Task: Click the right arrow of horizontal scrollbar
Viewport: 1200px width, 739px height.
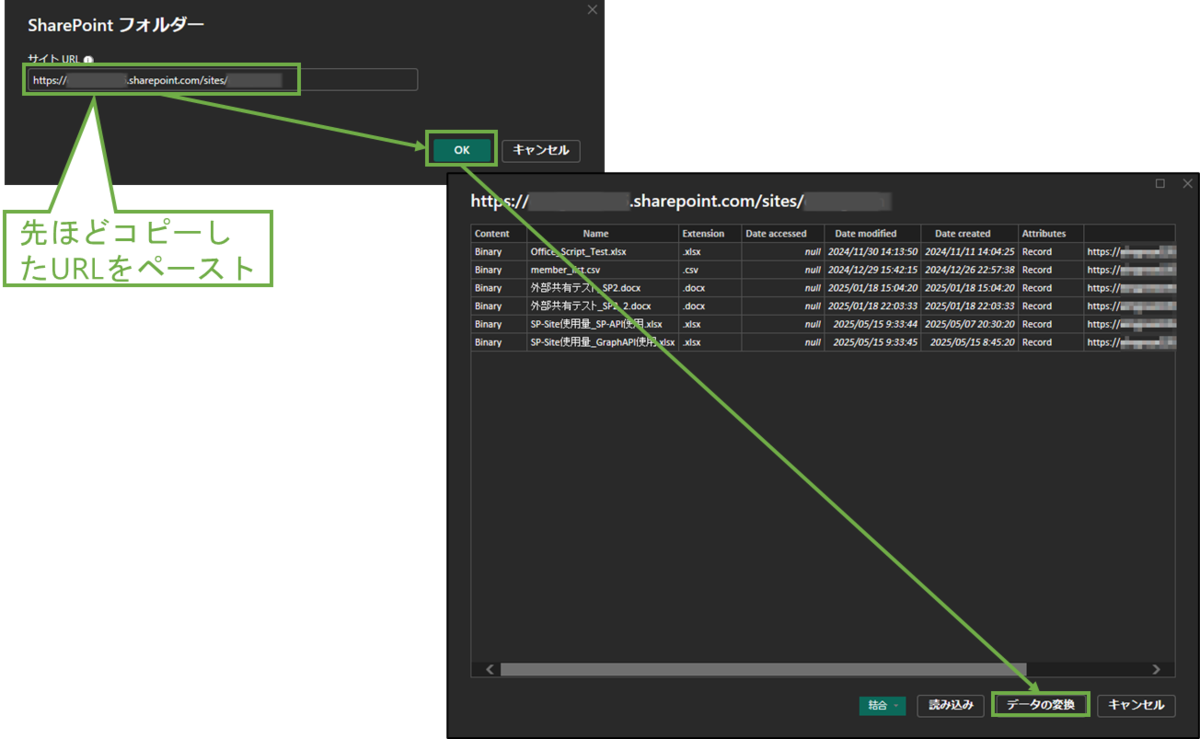Action: [x=1157, y=669]
